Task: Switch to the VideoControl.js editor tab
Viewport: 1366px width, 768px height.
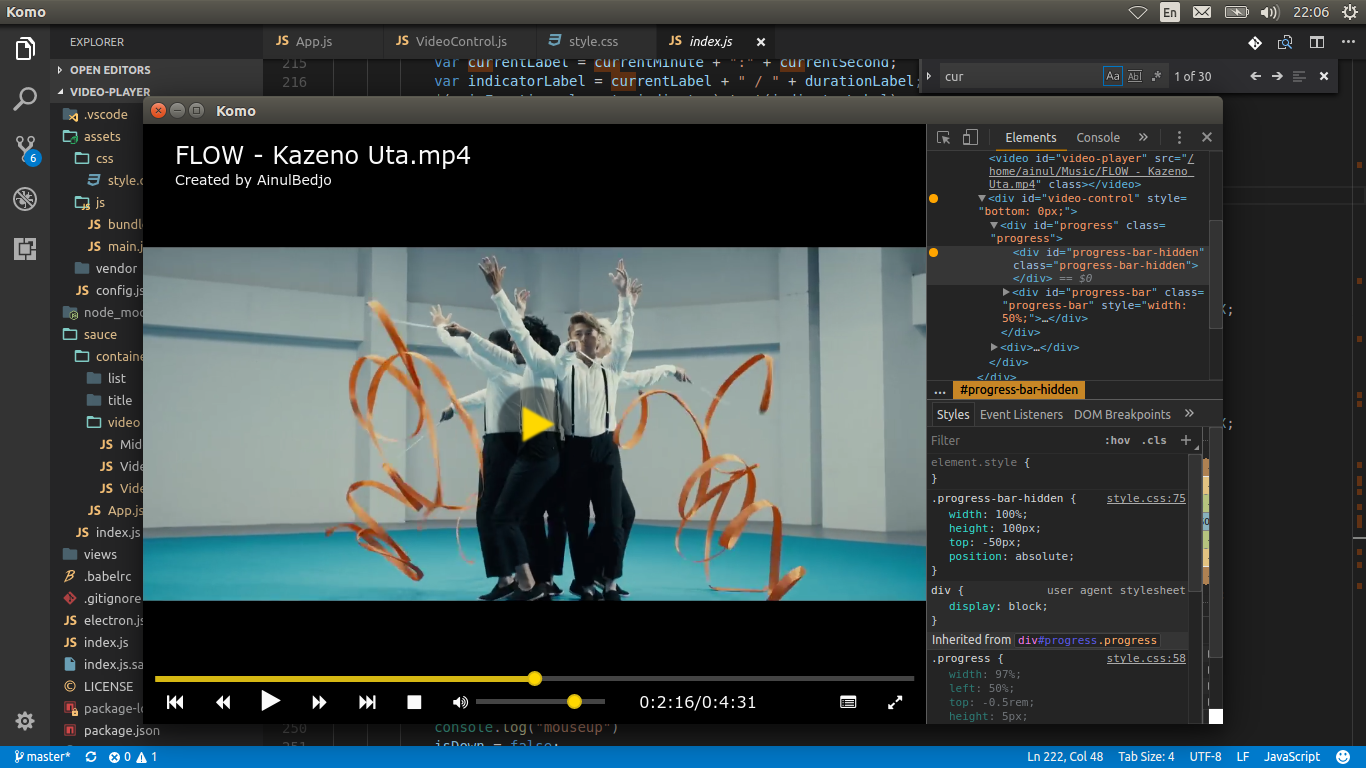Action: click(460, 42)
